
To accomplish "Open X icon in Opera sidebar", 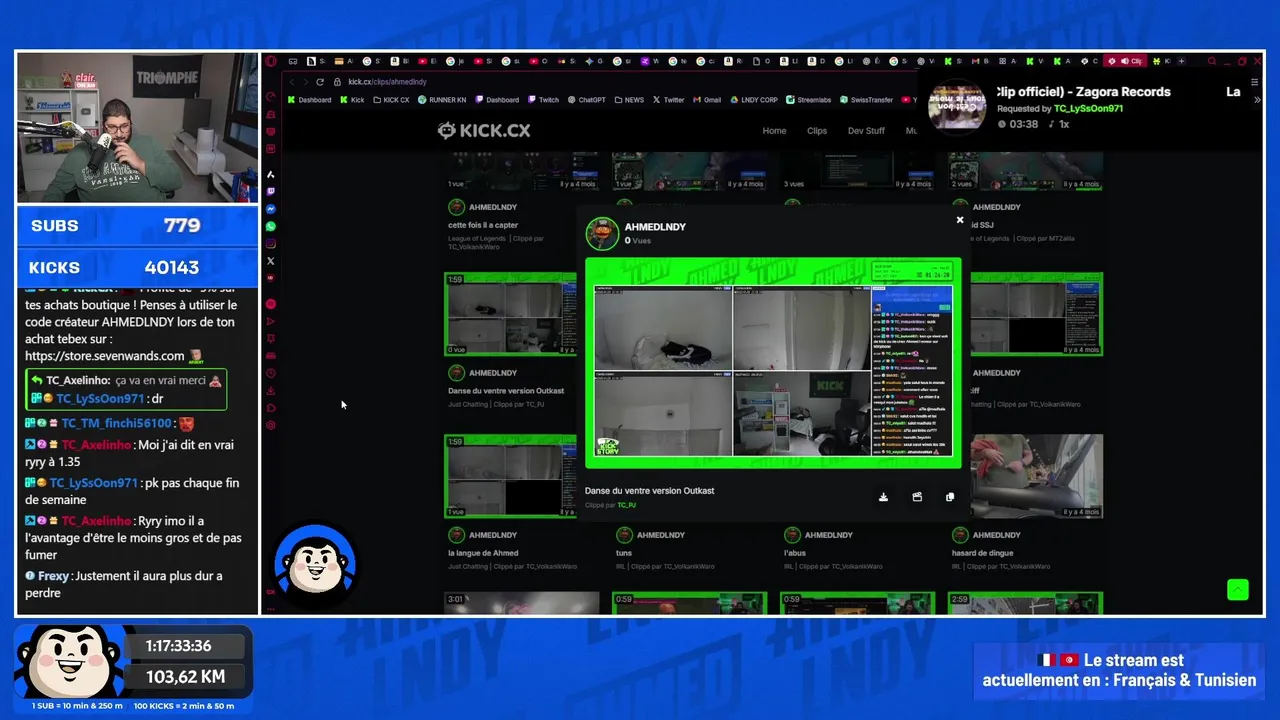I will [271, 261].
